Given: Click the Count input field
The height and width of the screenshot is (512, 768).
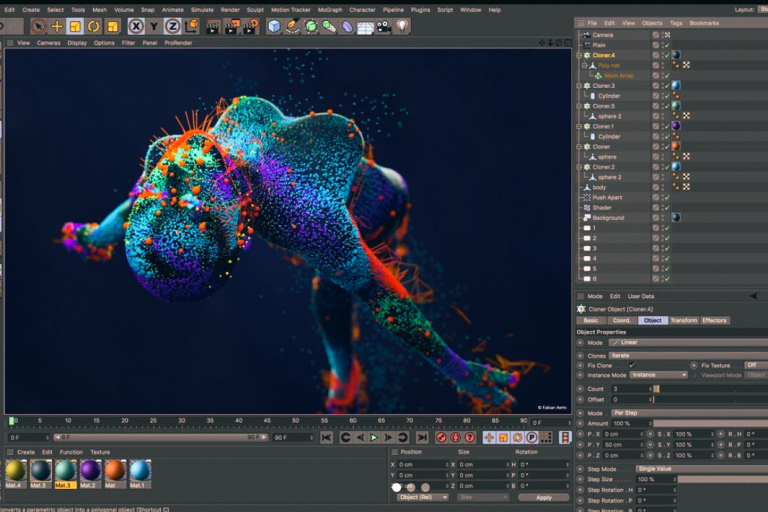Looking at the screenshot, I should pos(630,388).
